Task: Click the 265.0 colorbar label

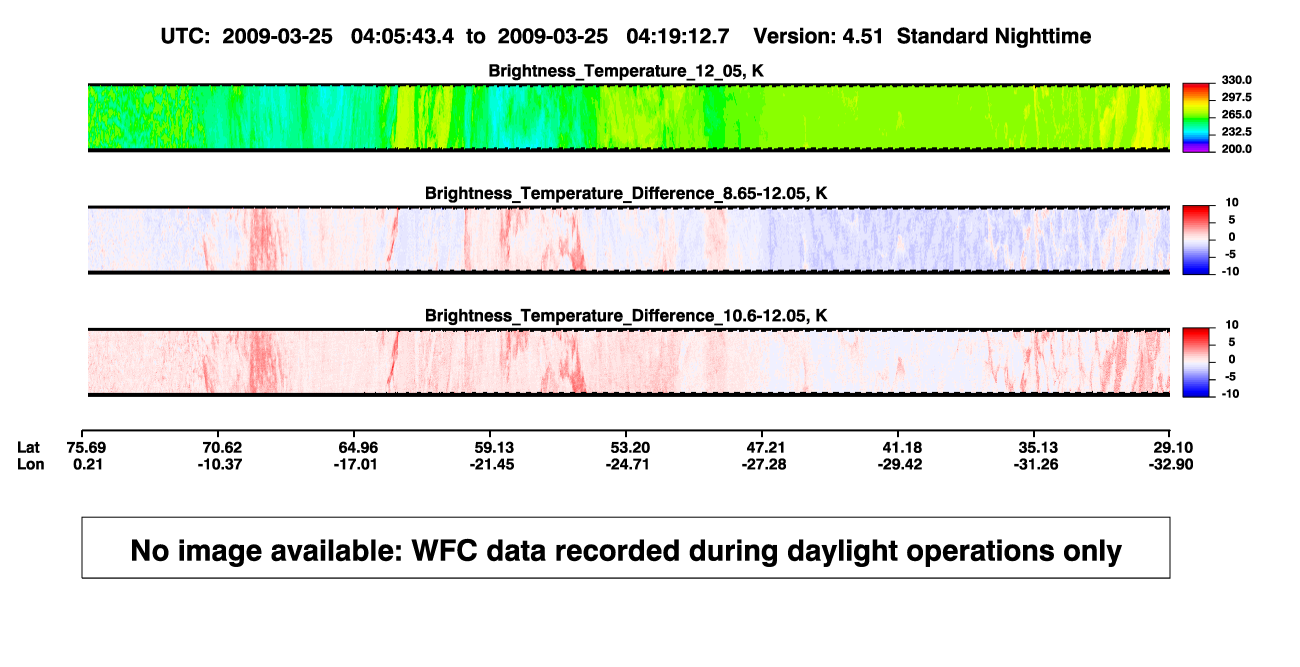Action: (1237, 115)
